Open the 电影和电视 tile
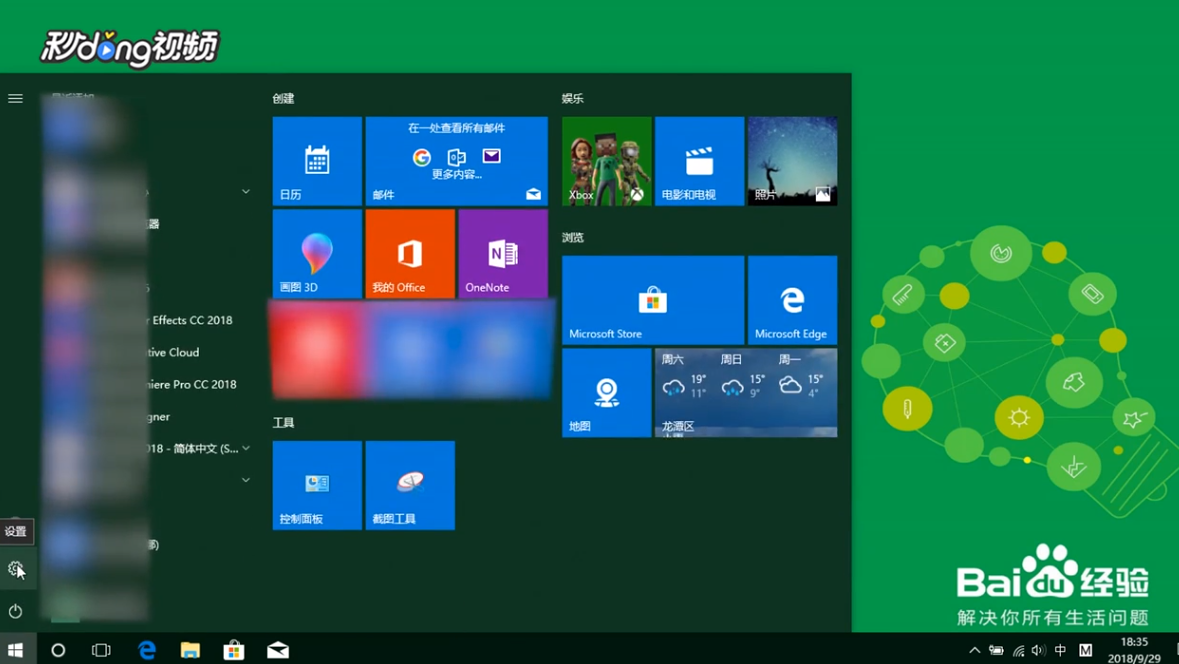 [699, 161]
